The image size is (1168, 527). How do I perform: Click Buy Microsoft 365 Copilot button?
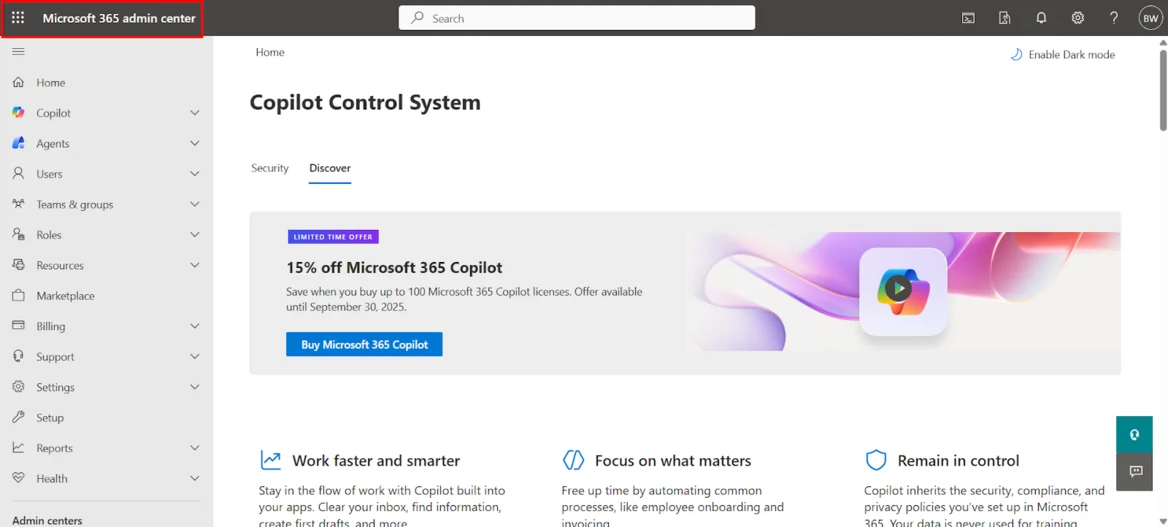pos(364,344)
